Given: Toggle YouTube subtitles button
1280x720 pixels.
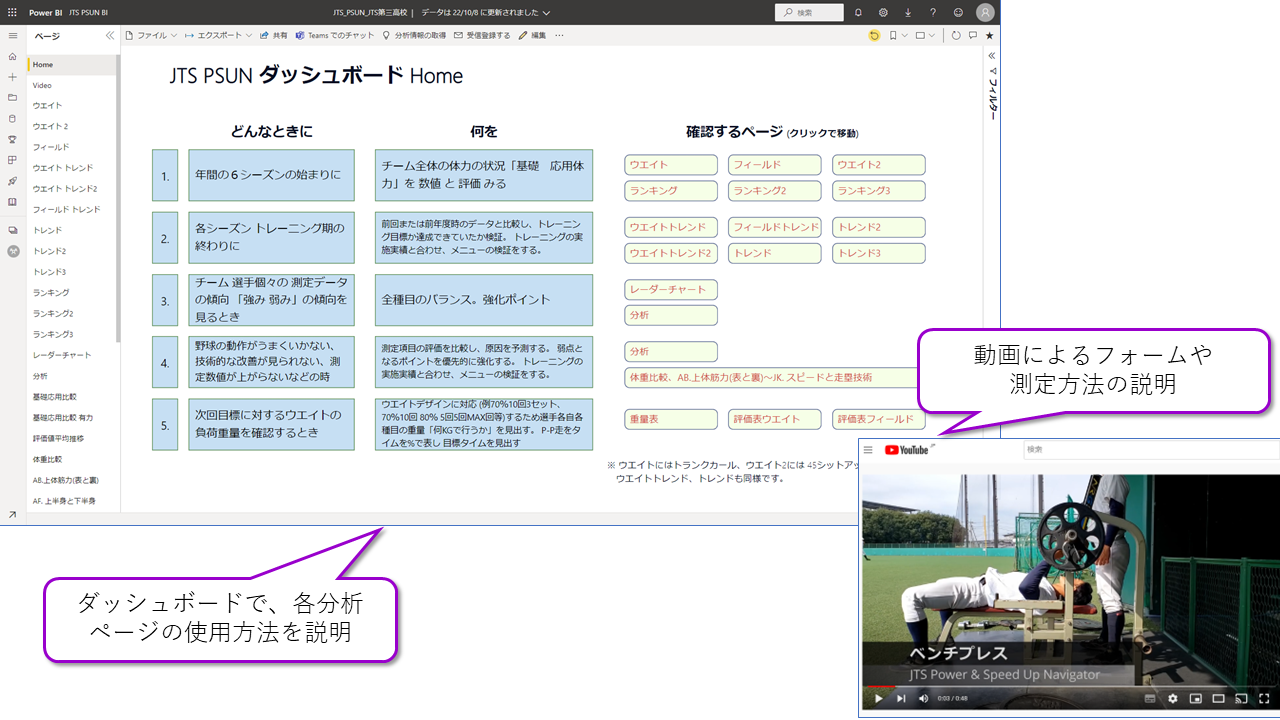Looking at the screenshot, I should tap(1150, 698).
